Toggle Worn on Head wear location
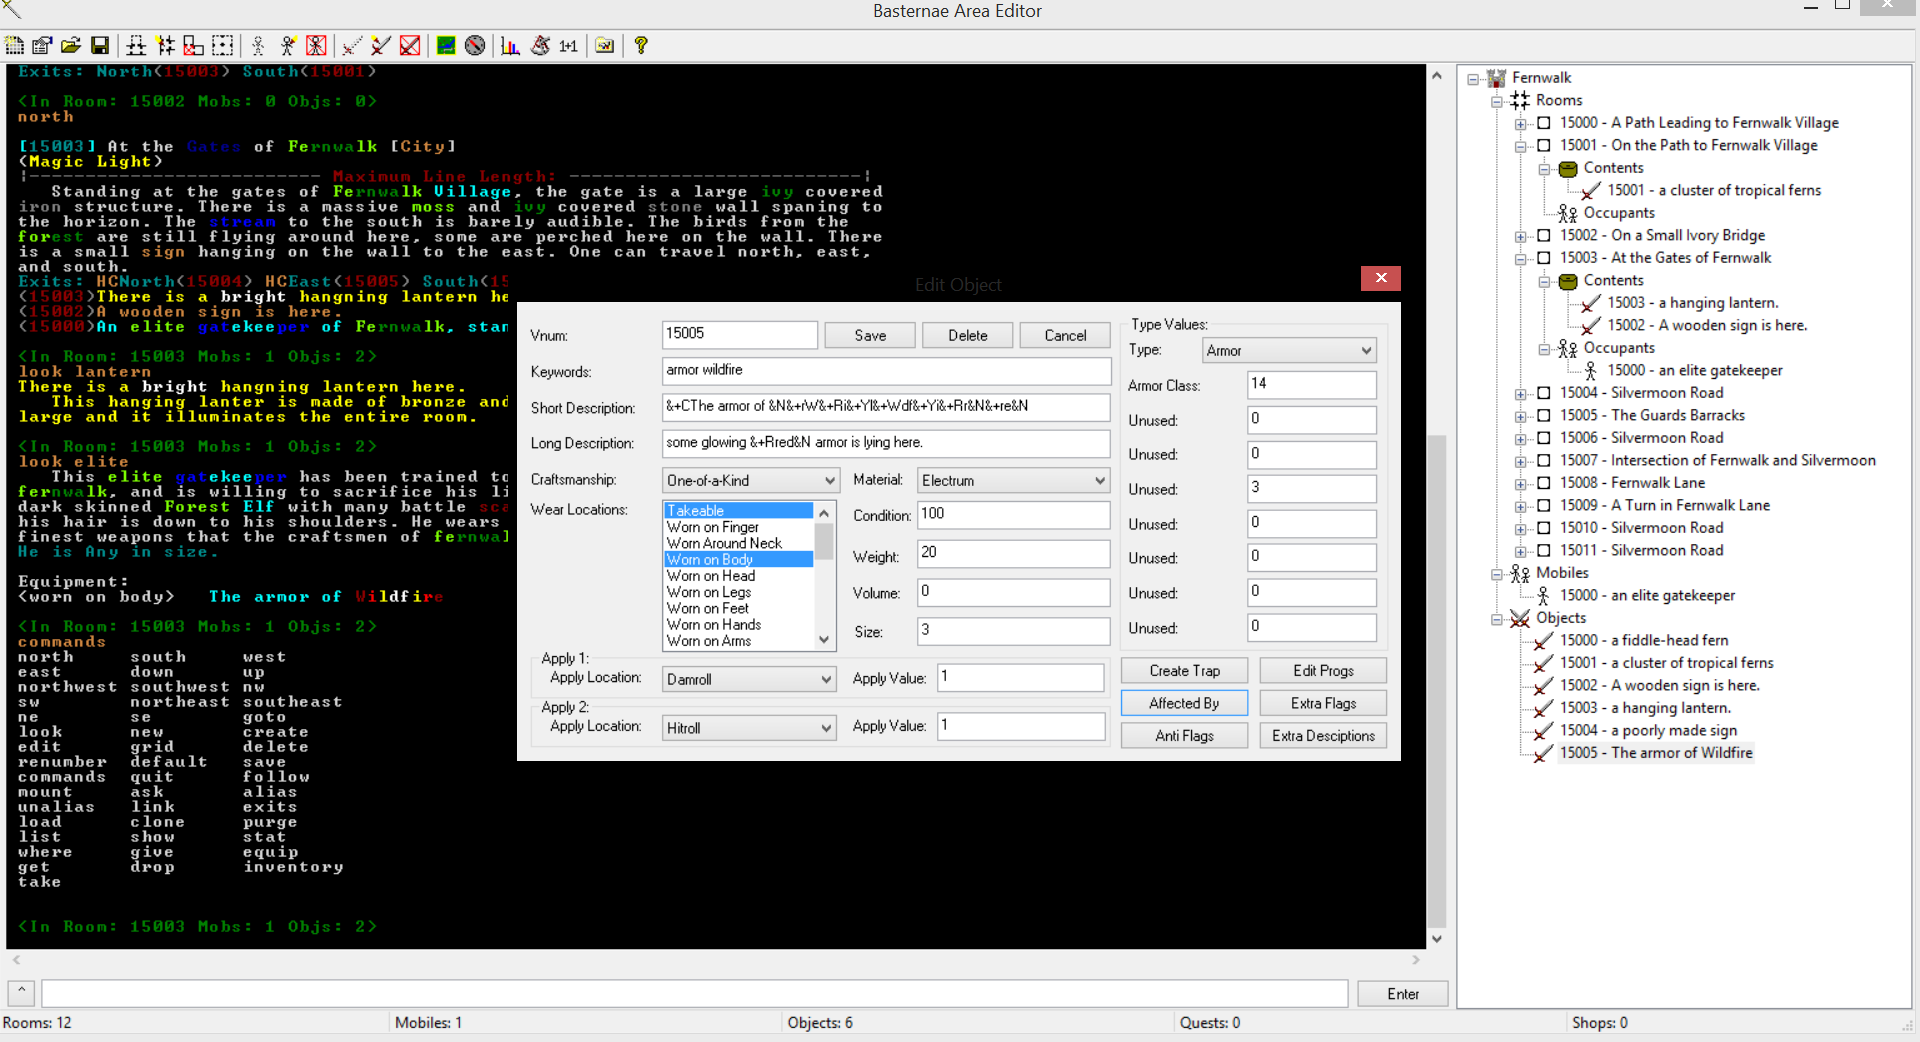 pos(710,576)
